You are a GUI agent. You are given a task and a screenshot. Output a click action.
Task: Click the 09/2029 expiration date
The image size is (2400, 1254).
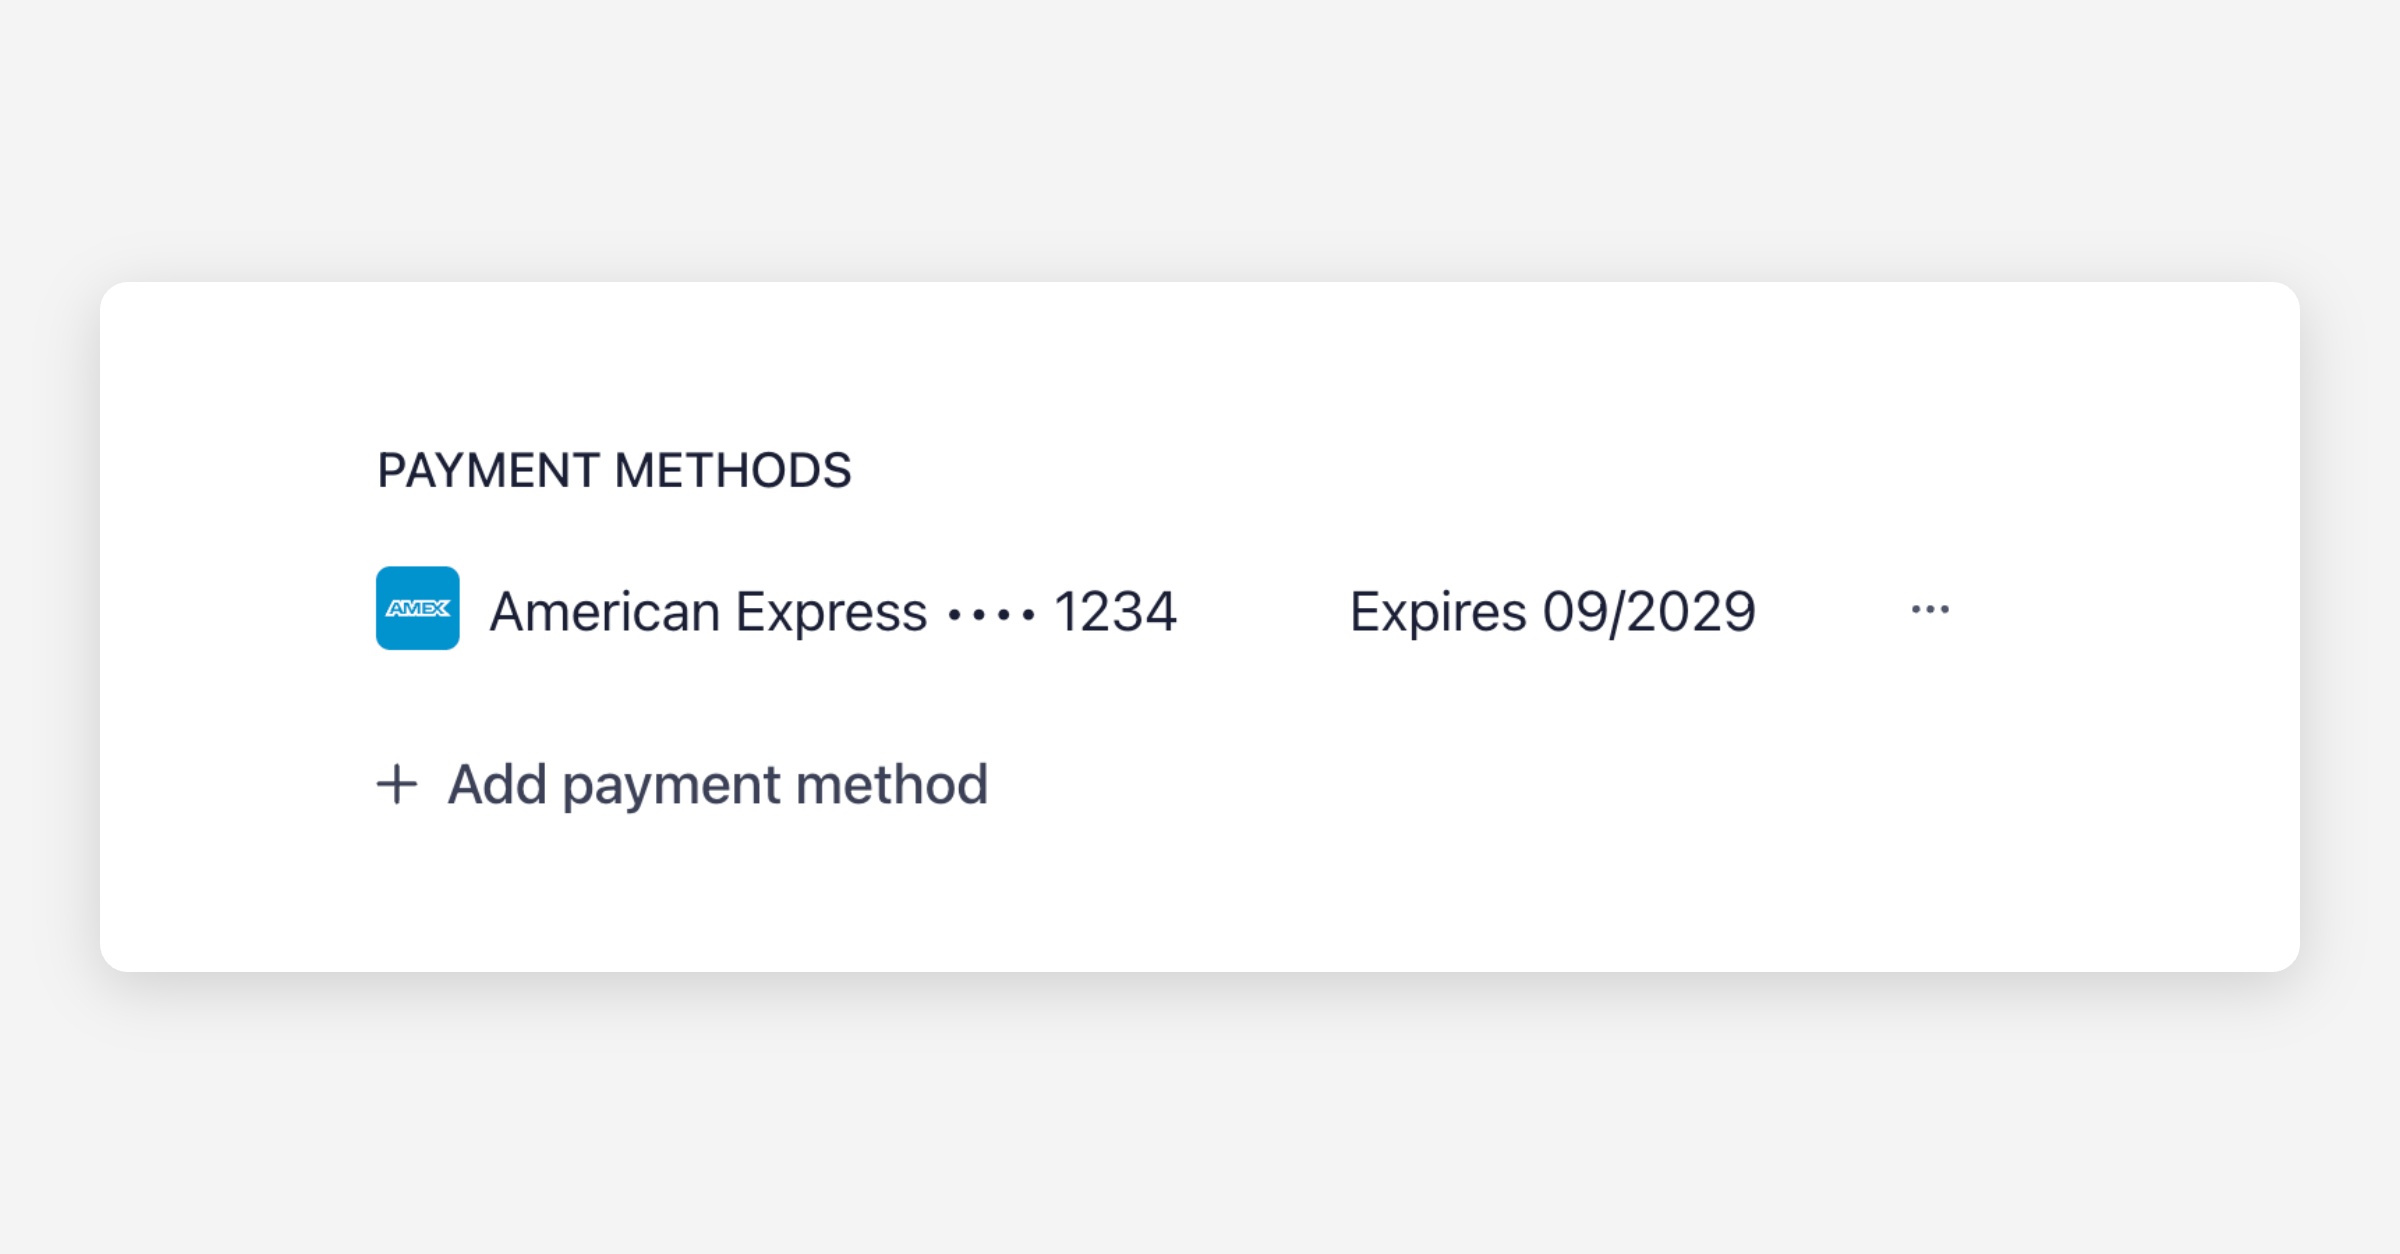click(x=1649, y=611)
